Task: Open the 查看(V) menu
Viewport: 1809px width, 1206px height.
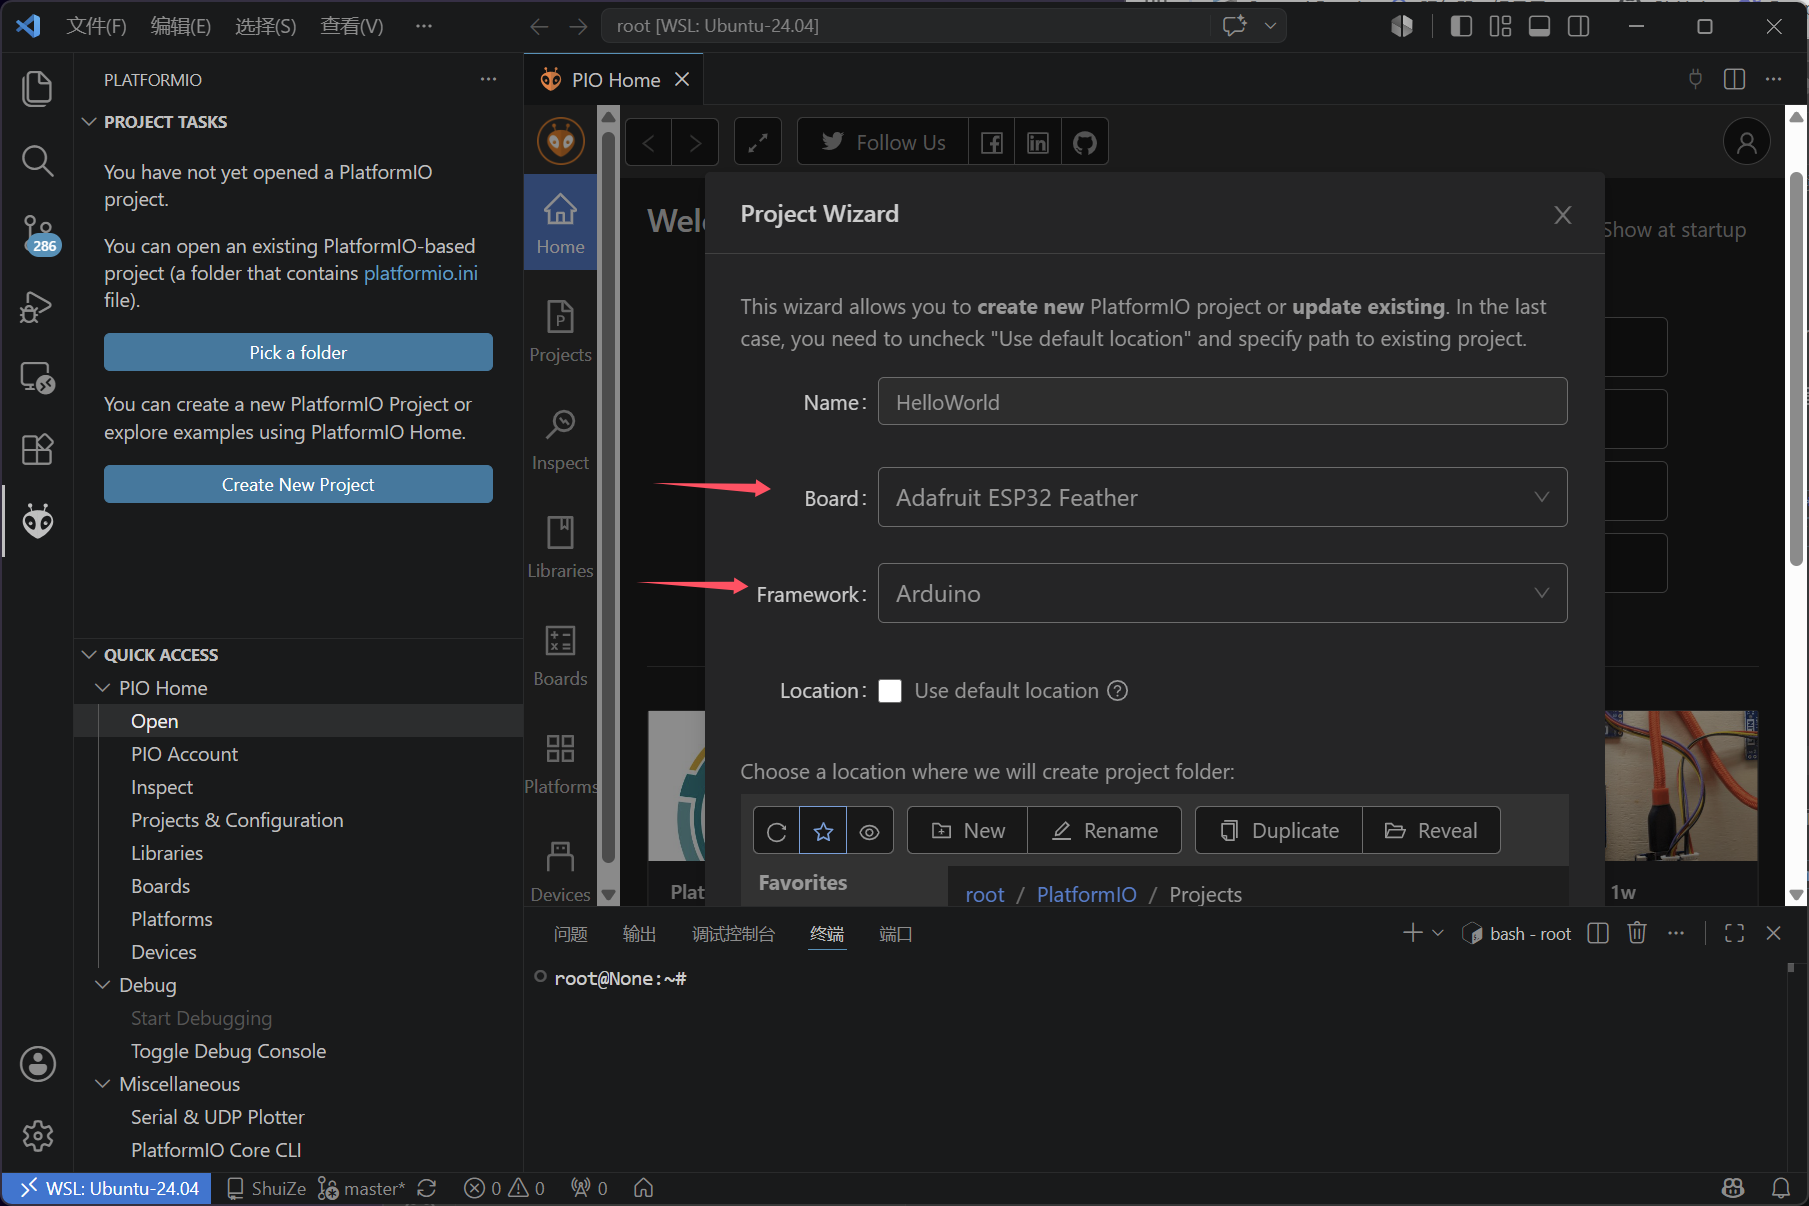Action: tap(352, 26)
